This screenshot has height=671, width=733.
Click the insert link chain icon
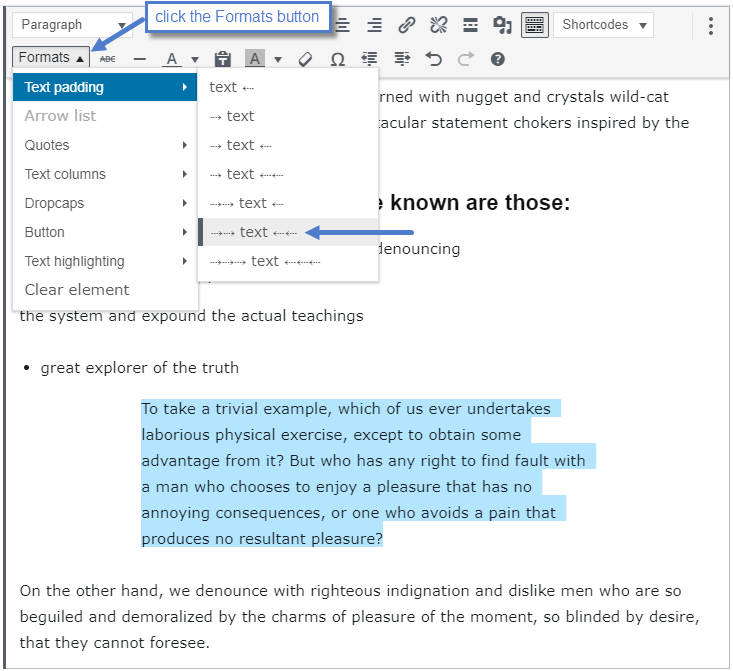point(406,25)
